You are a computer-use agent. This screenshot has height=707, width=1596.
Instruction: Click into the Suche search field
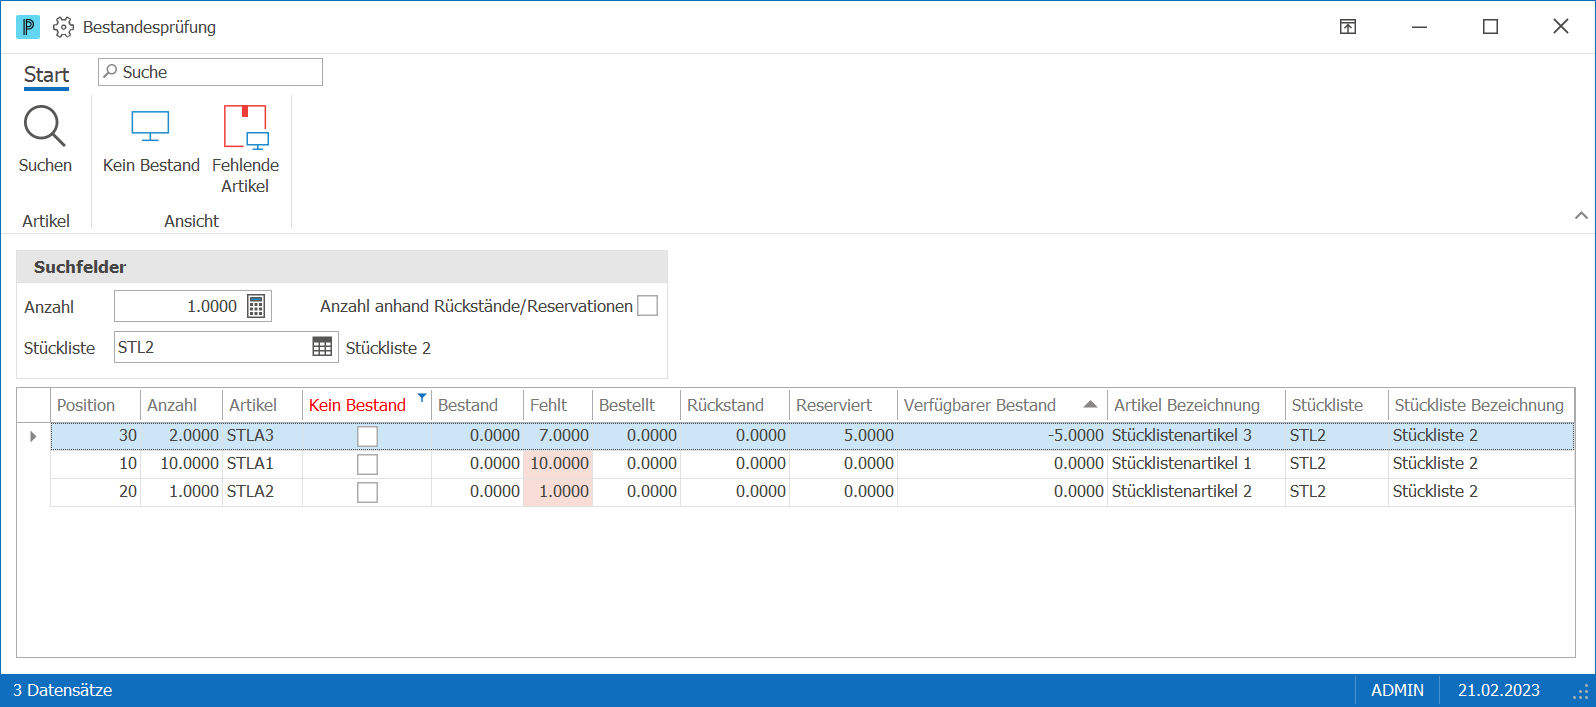click(210, 72)
